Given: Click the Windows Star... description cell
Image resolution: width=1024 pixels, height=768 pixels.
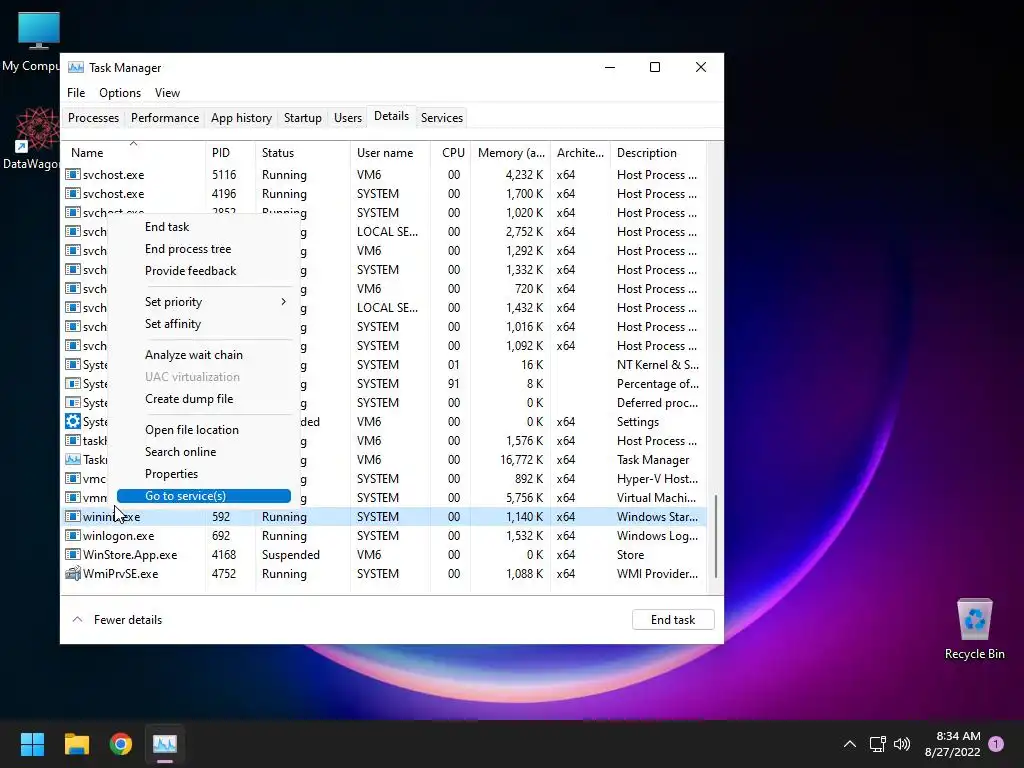Looking at the screenshot, I should tap(657, 517).
